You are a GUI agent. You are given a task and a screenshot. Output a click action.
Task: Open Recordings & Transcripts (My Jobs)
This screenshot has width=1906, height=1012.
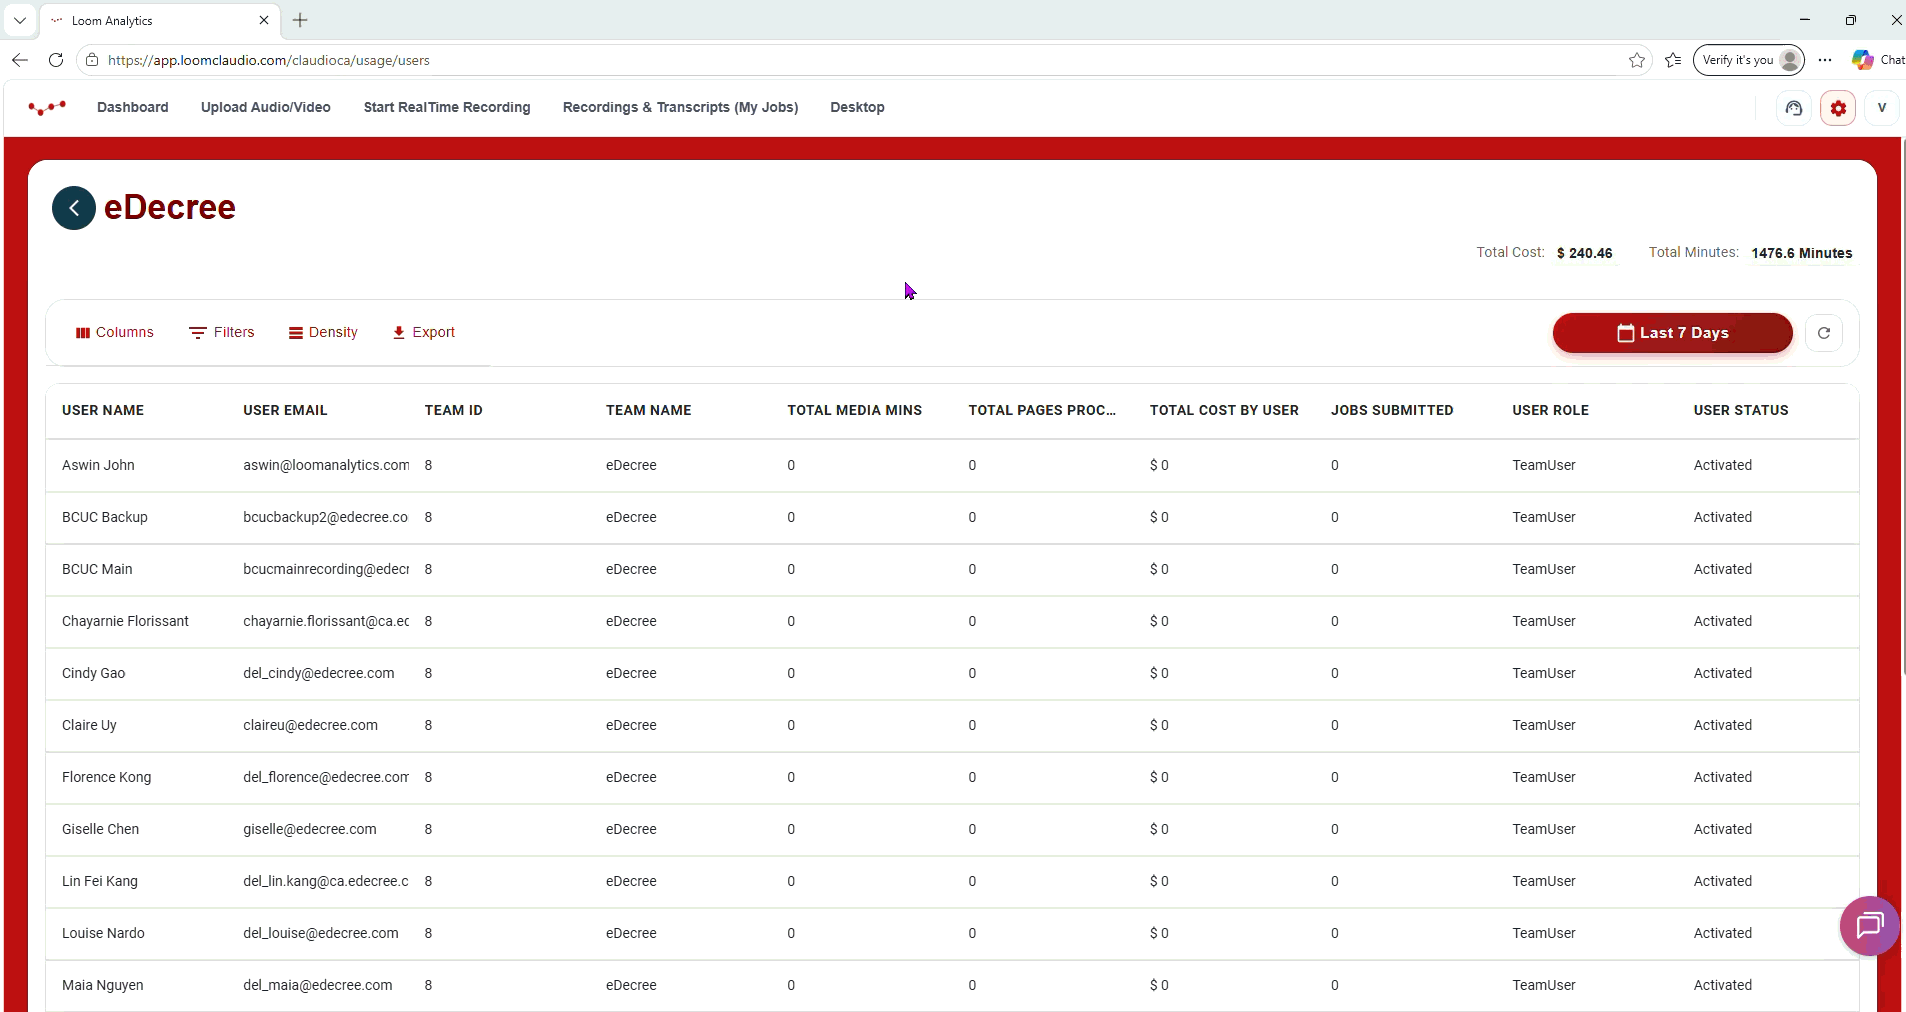coord(680,107)
